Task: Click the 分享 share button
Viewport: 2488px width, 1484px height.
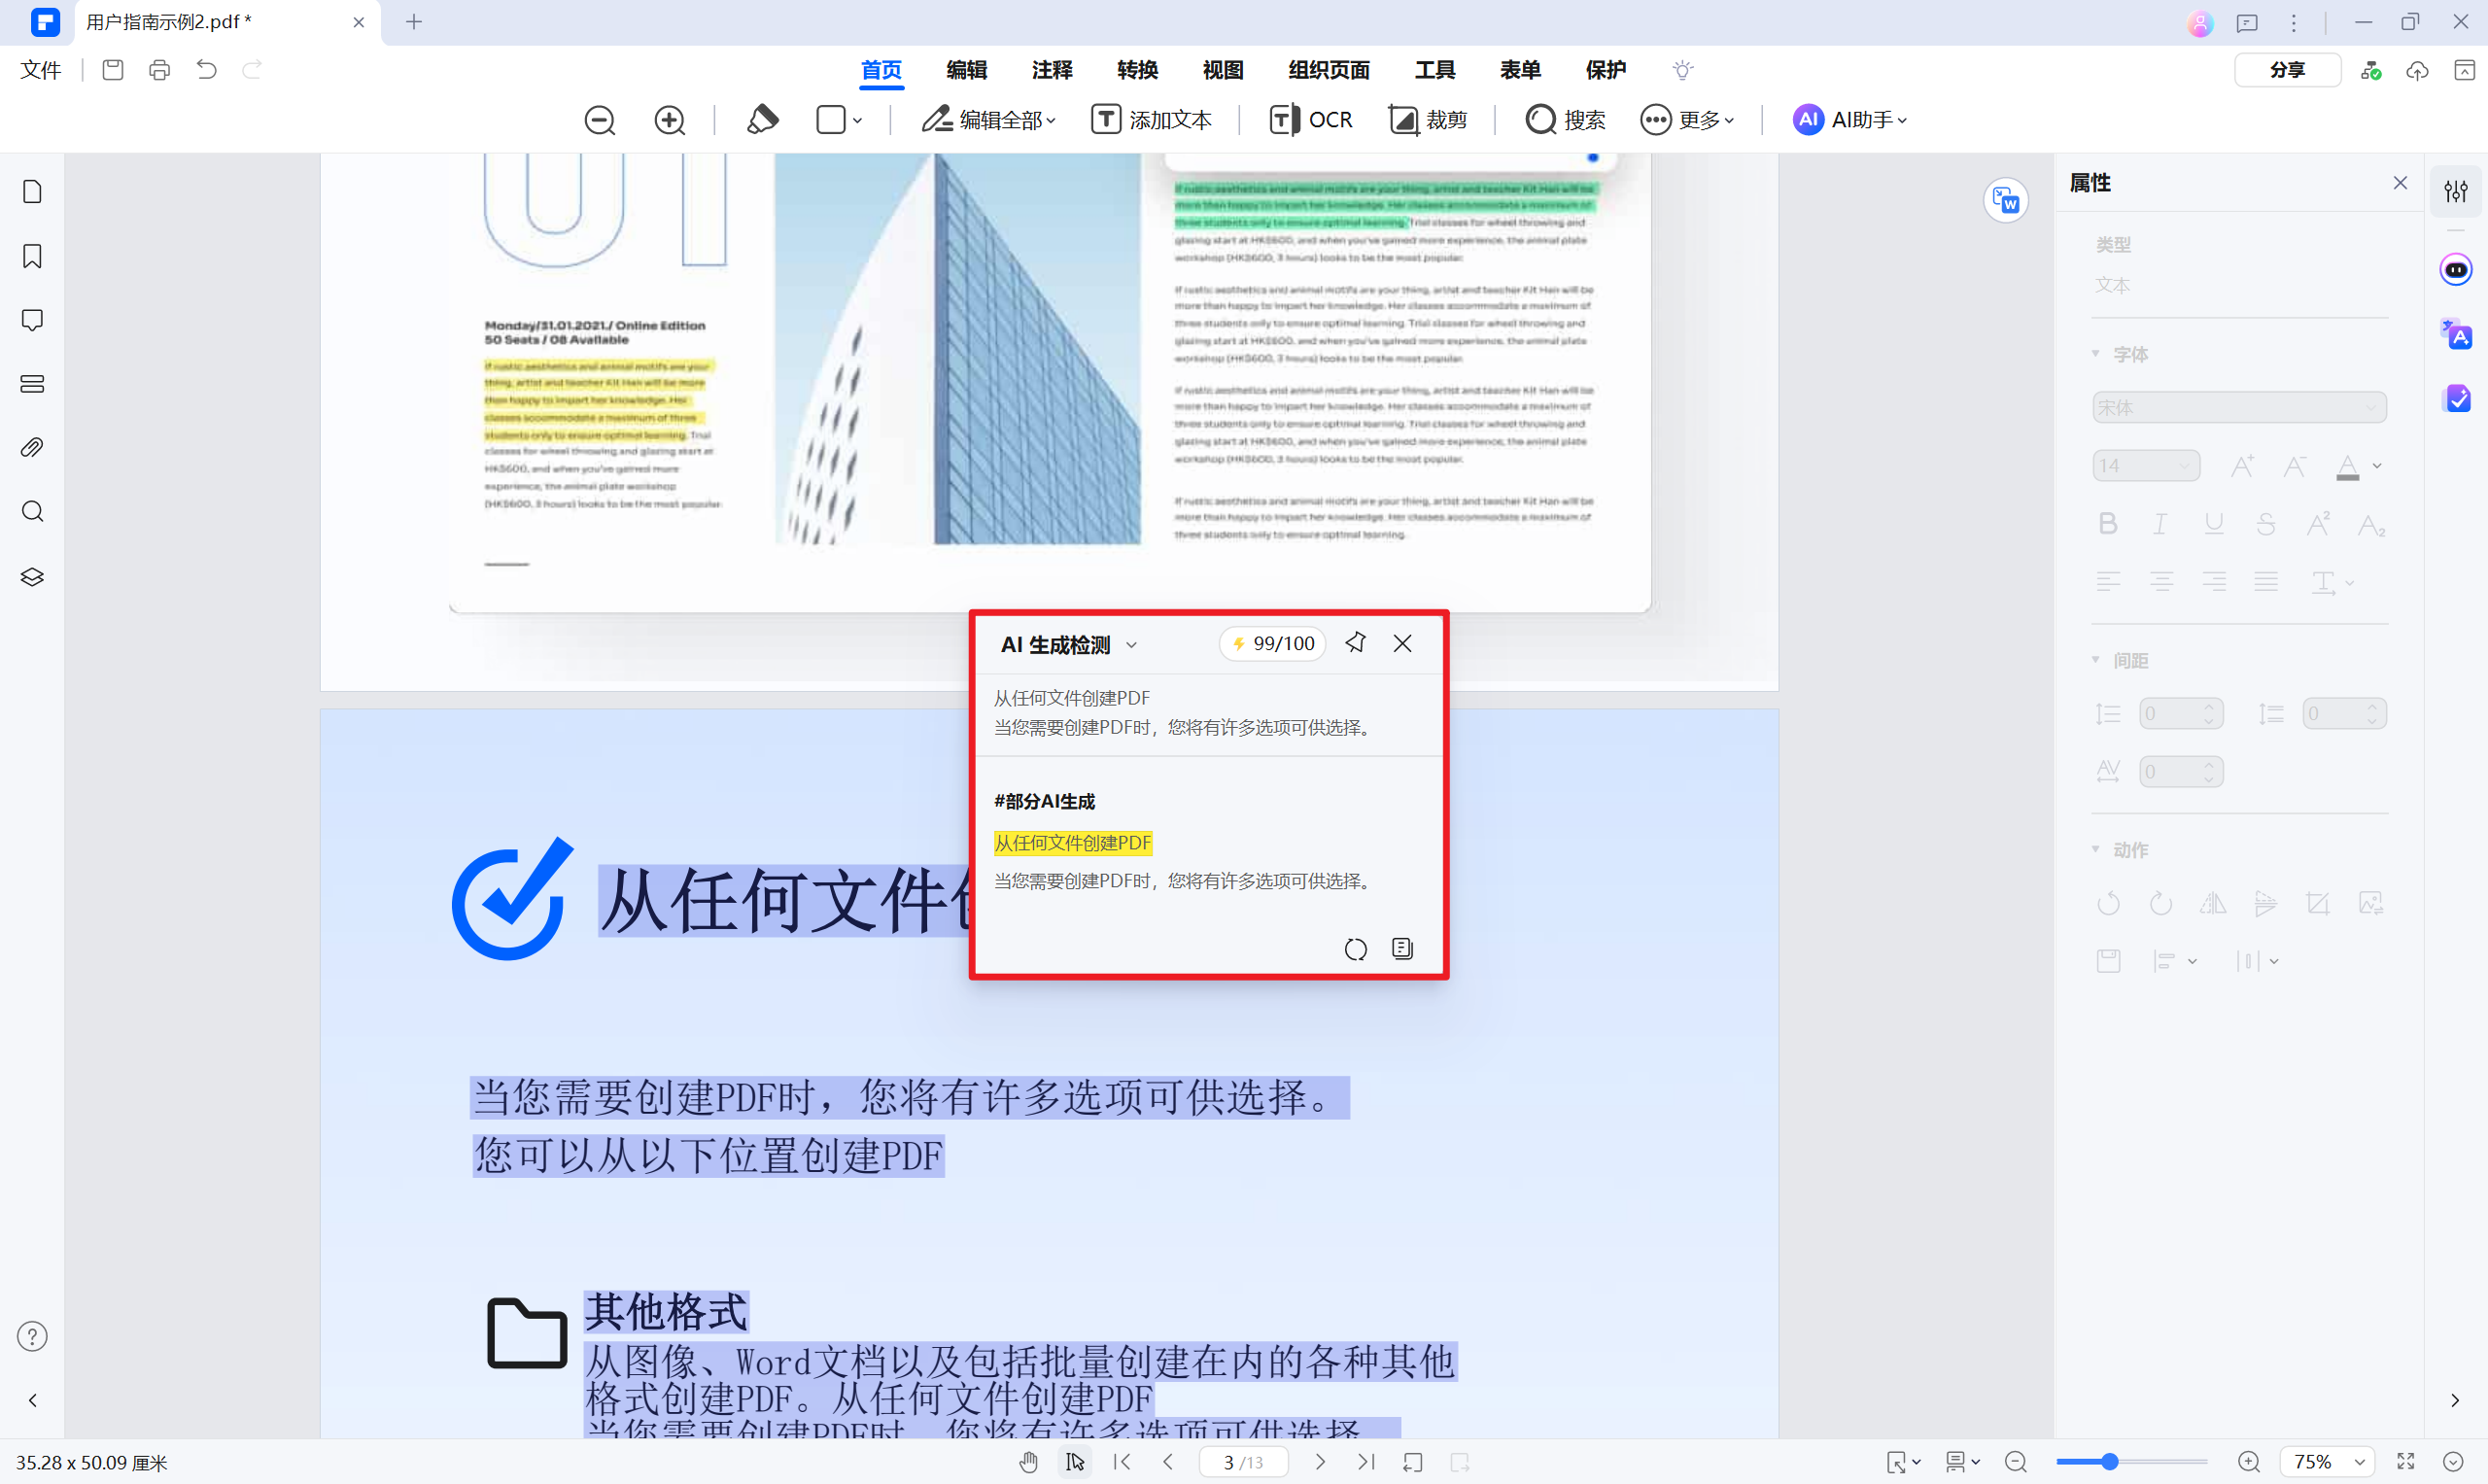Action: (x=2288, y=69)
